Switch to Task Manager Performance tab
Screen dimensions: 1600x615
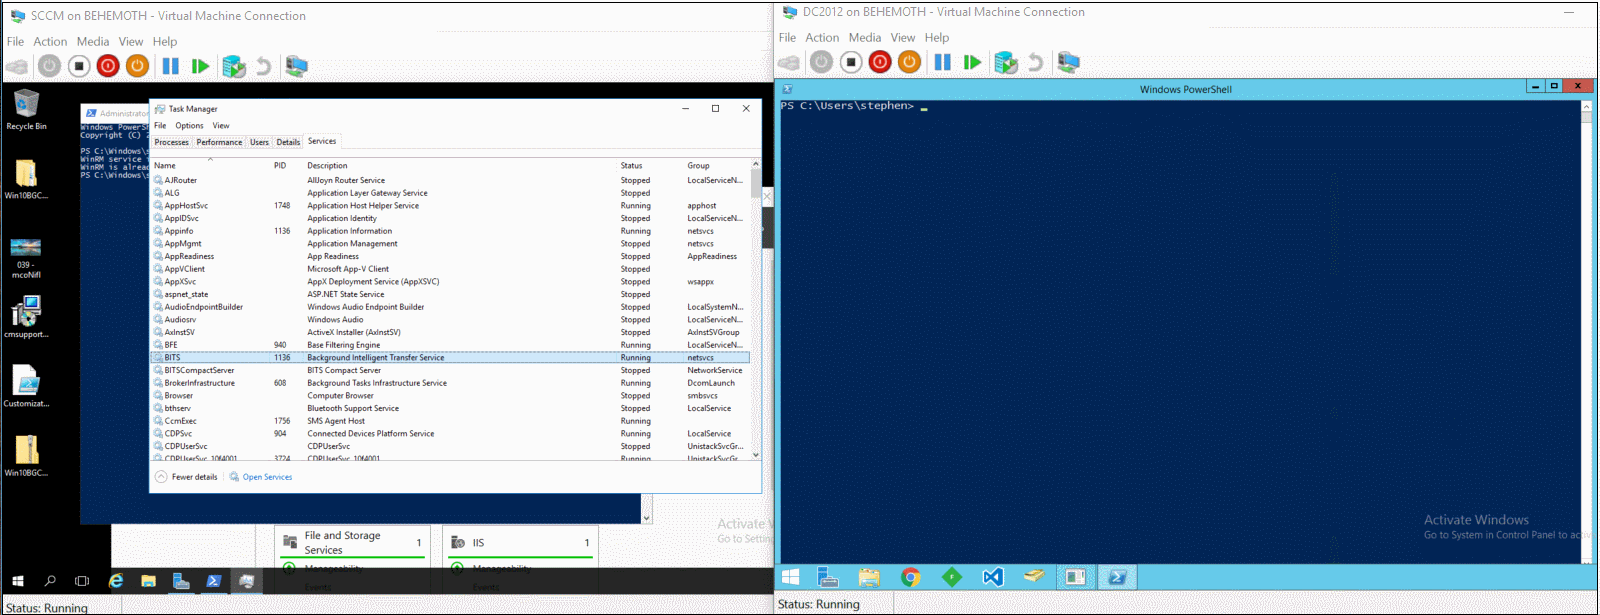coord(219,142)
